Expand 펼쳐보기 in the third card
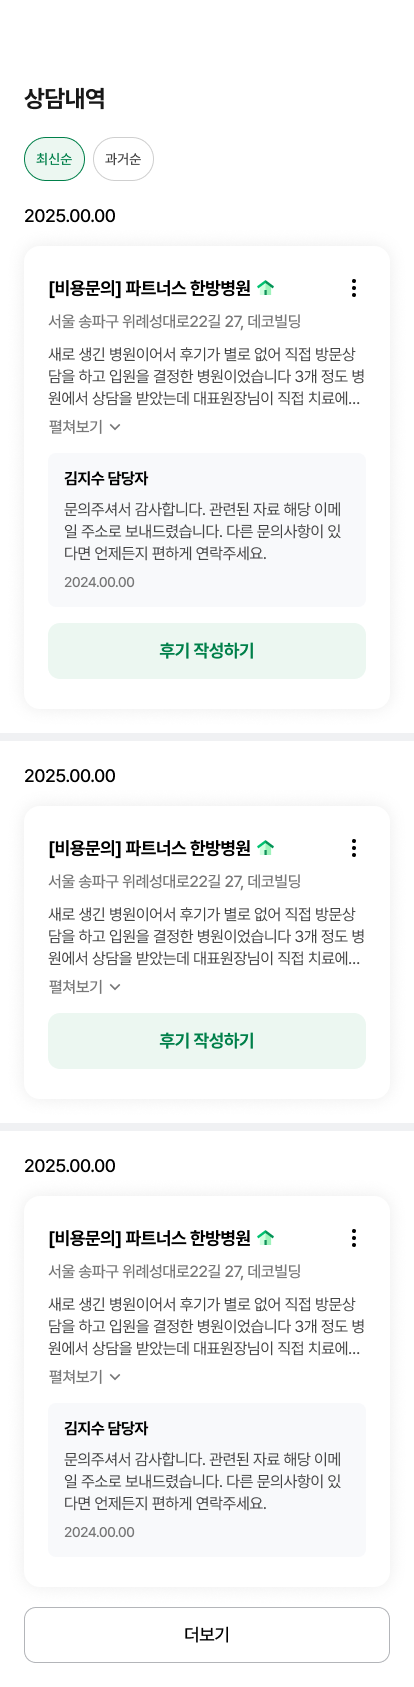The width and height of the screenshot is (414, 1687). point(85,1377)
